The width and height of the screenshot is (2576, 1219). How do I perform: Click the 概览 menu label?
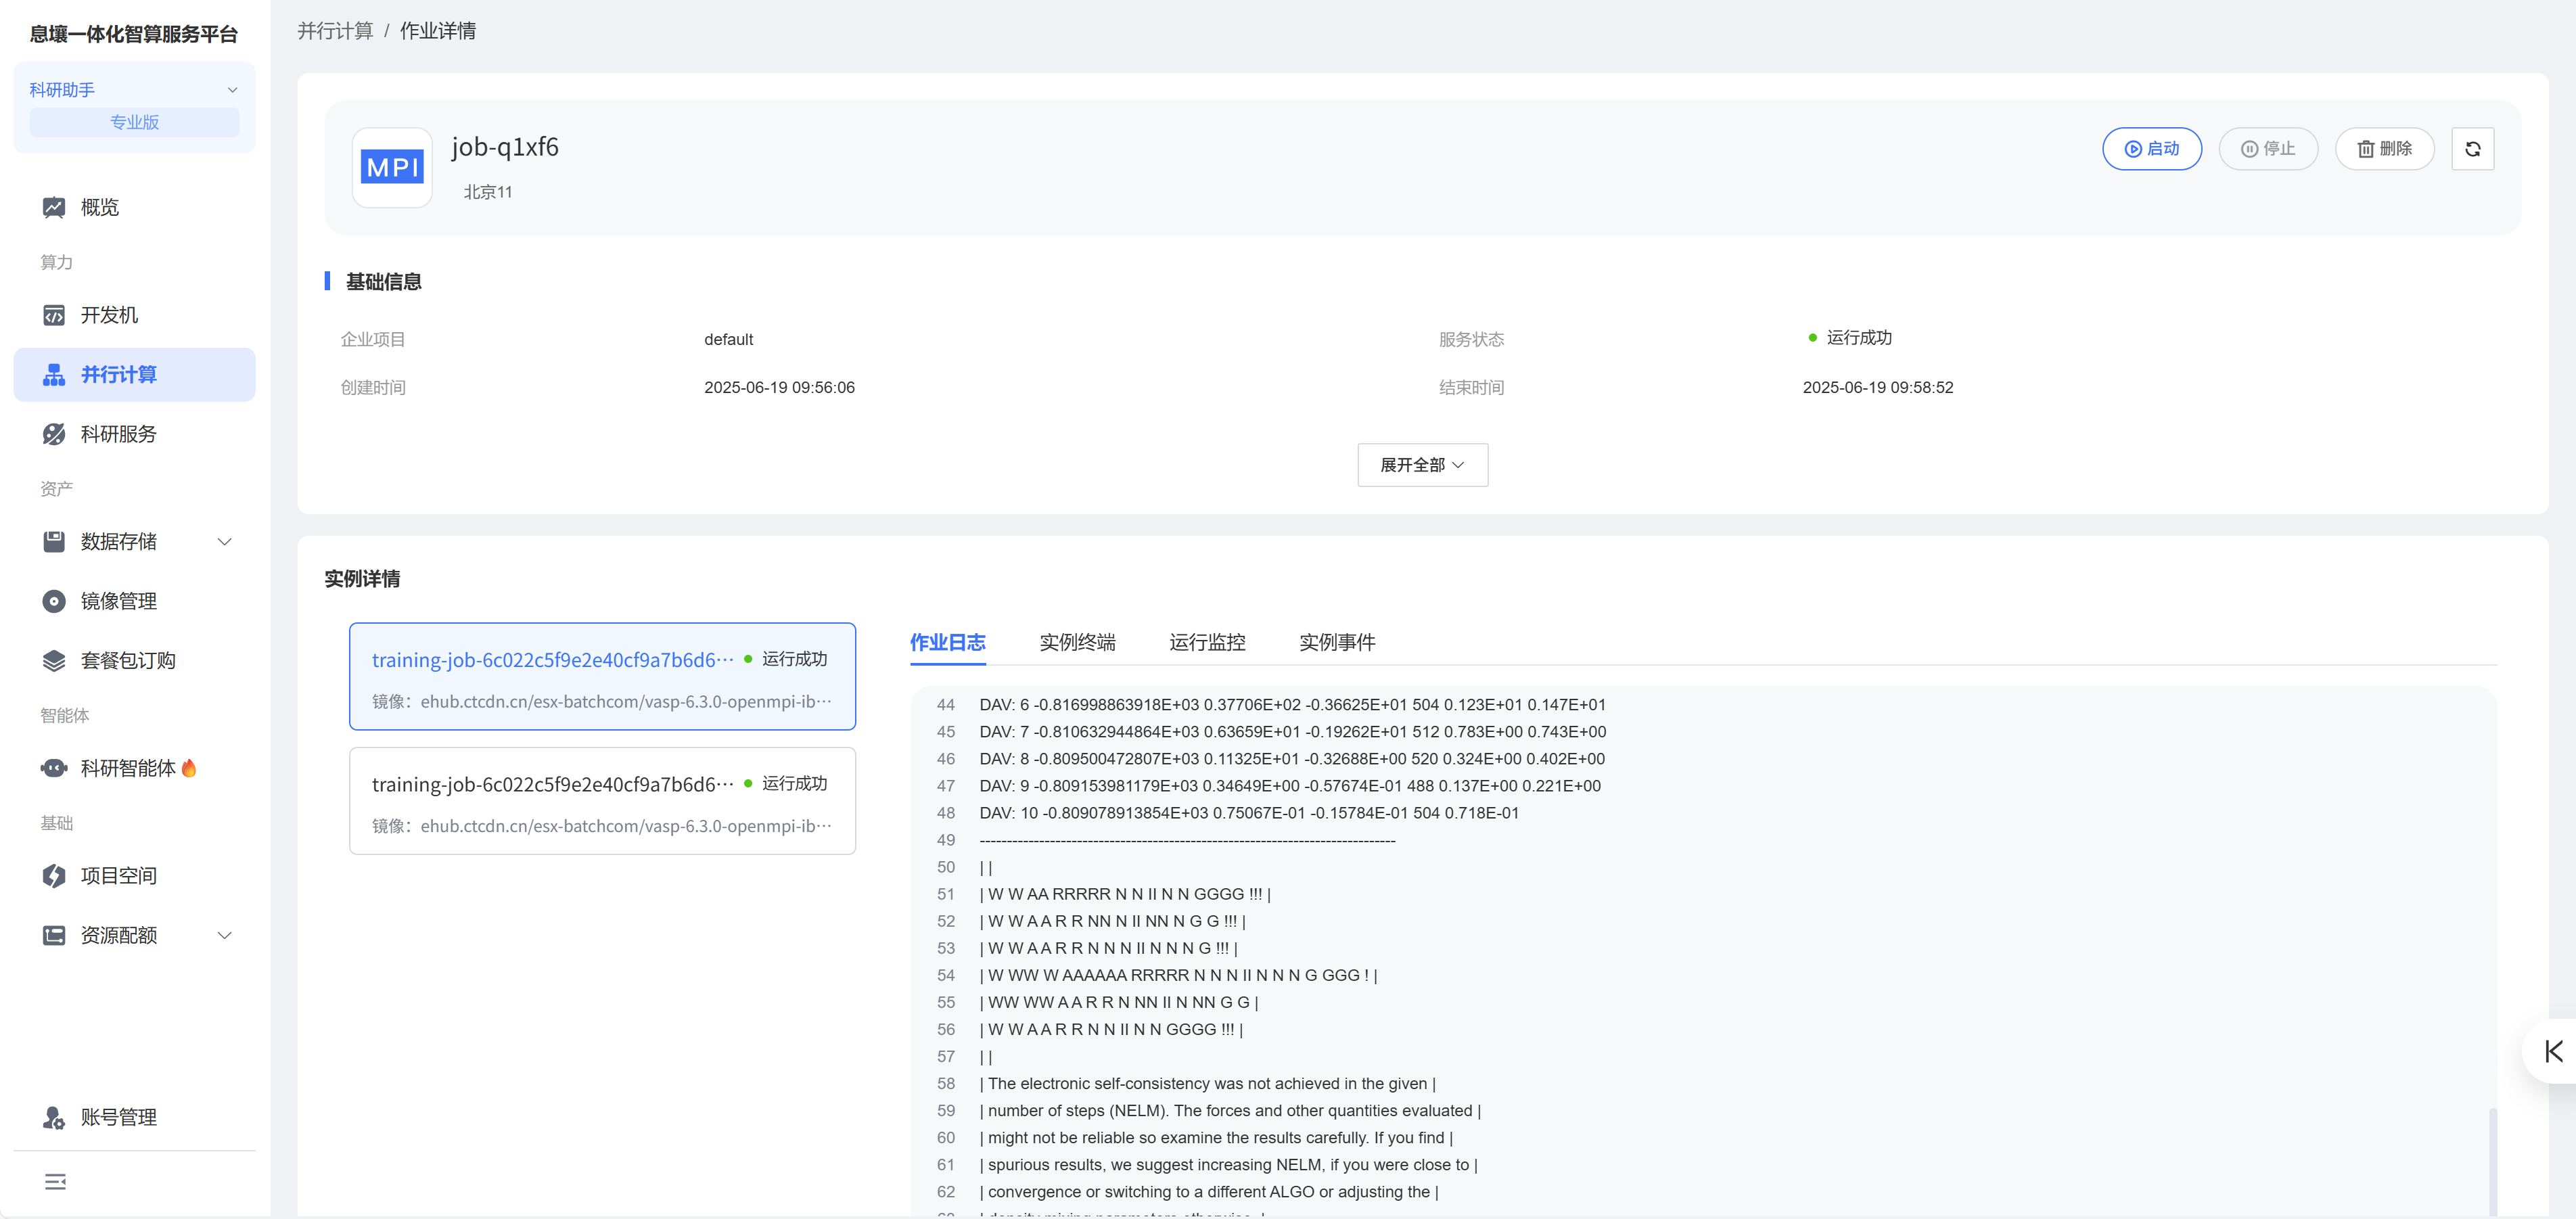[x=100, y=207]
